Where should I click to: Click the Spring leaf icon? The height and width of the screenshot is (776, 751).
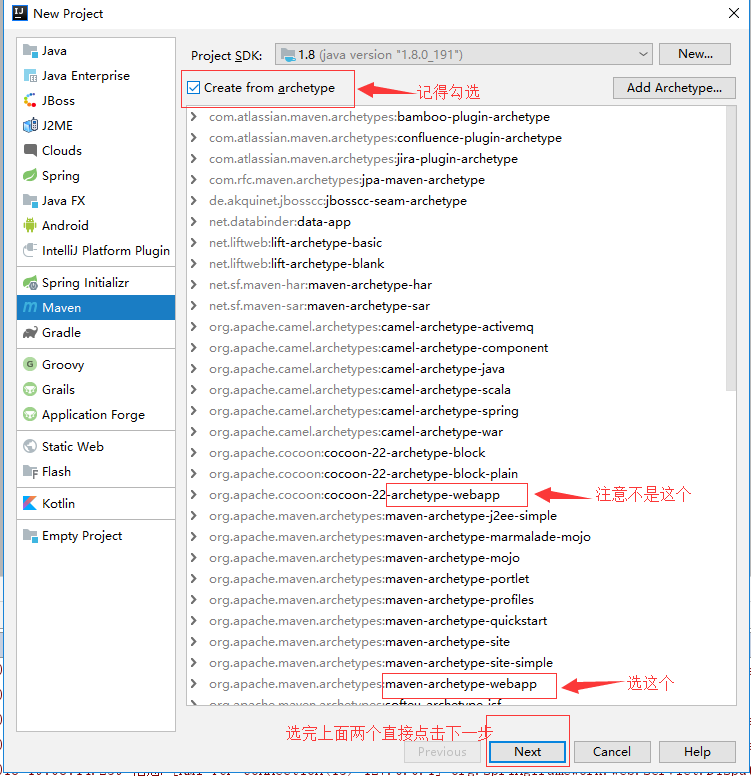30,175
